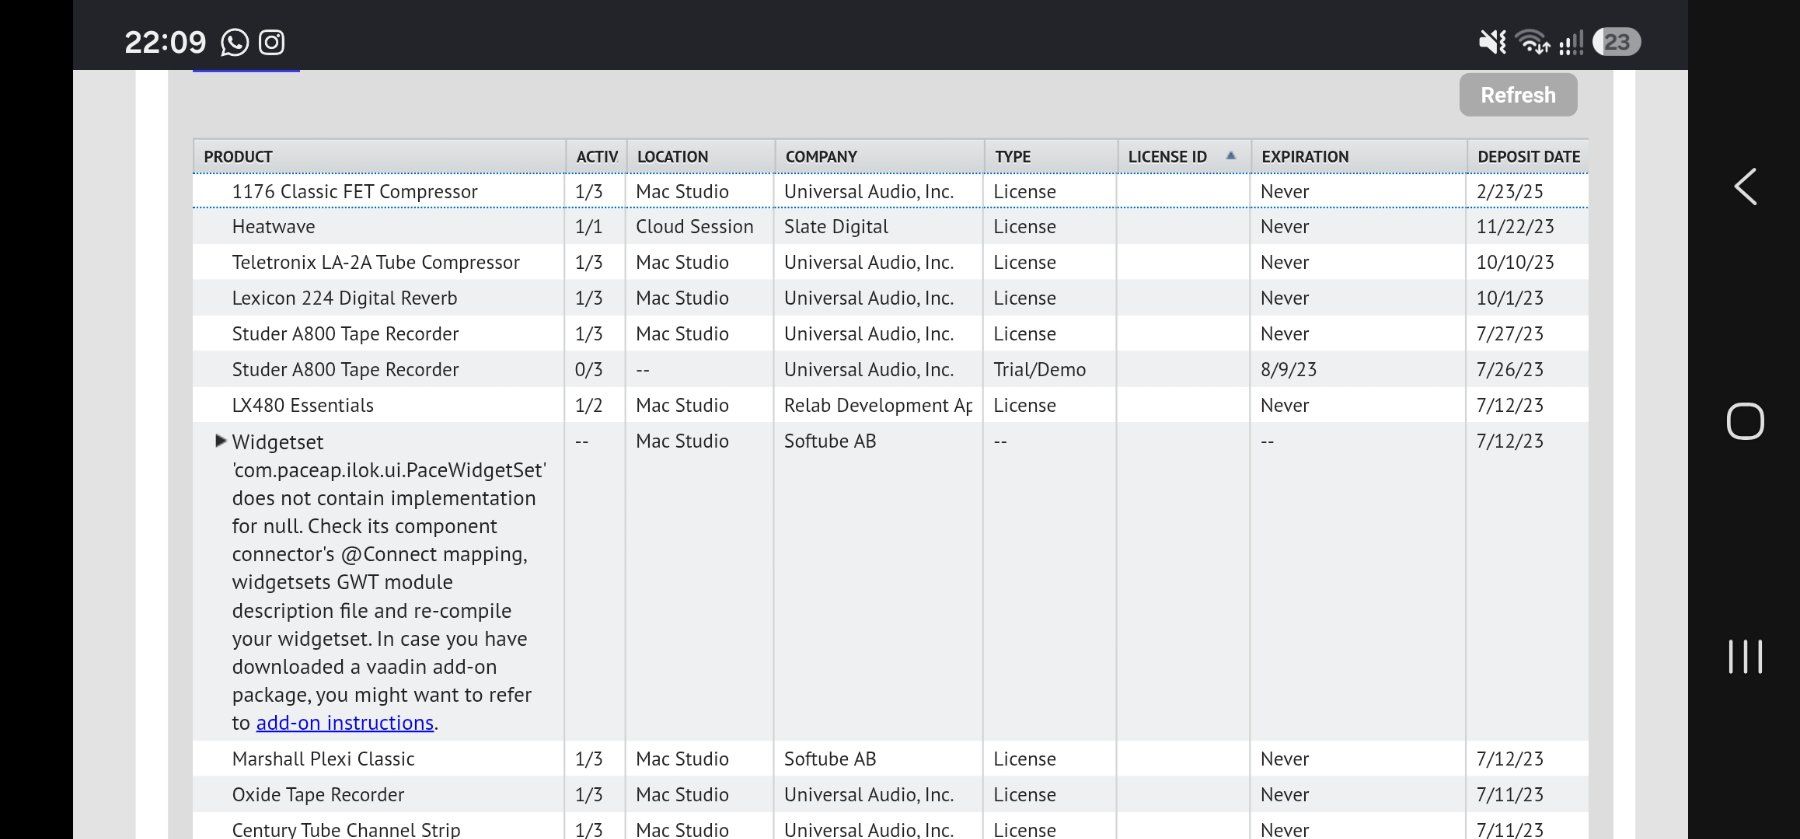The image size is (1800, 839).
Task: Tap the Android home button
Action: pos(1745,421)
